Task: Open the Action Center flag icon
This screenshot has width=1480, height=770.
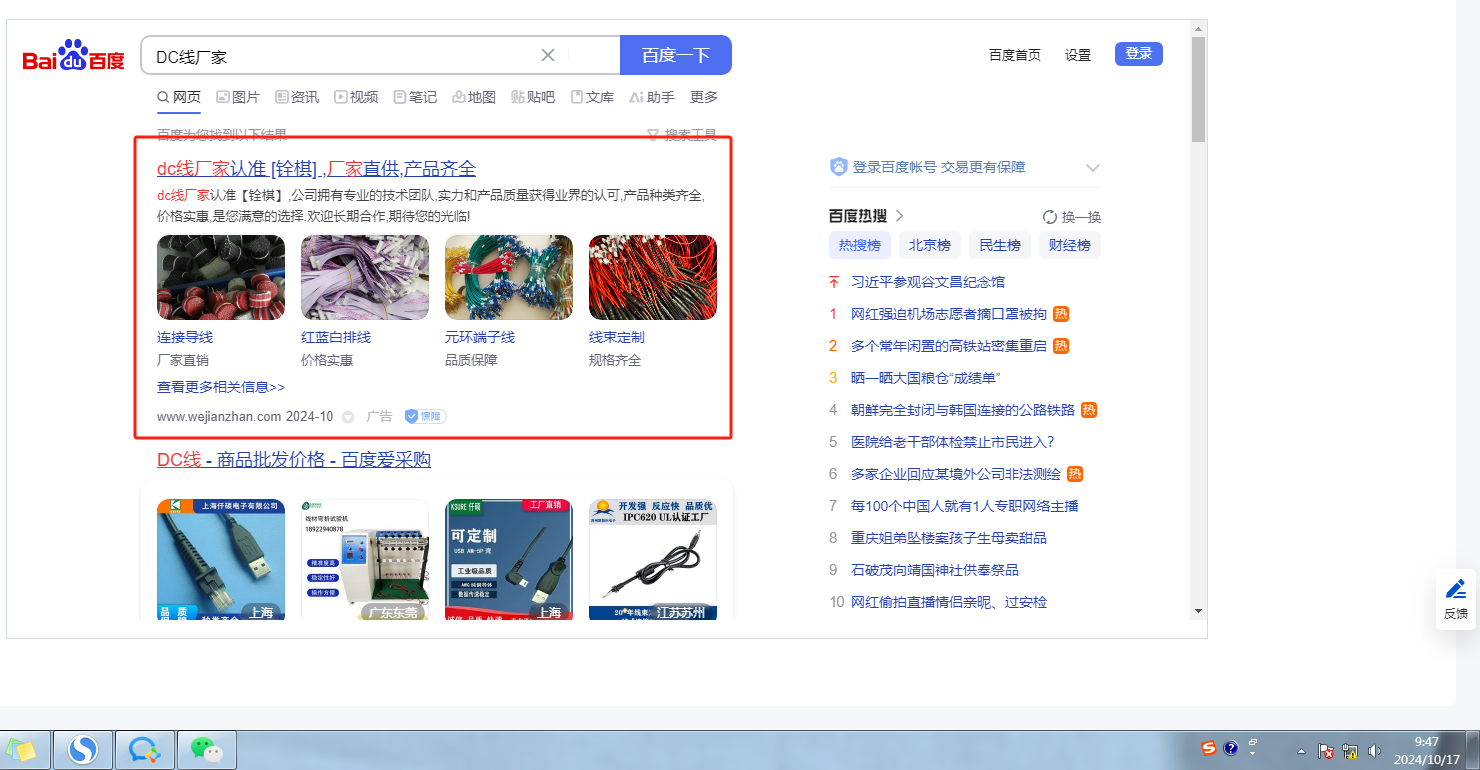Action: (x=1327, y=750)
